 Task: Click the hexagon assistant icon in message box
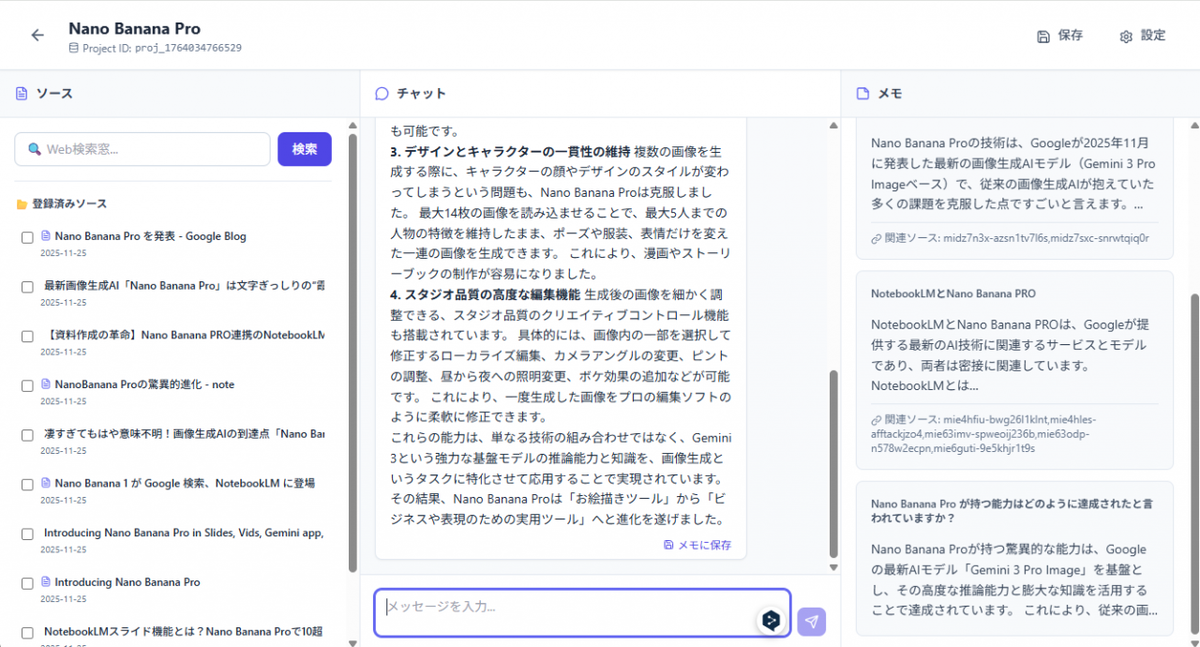click(771, 621)
